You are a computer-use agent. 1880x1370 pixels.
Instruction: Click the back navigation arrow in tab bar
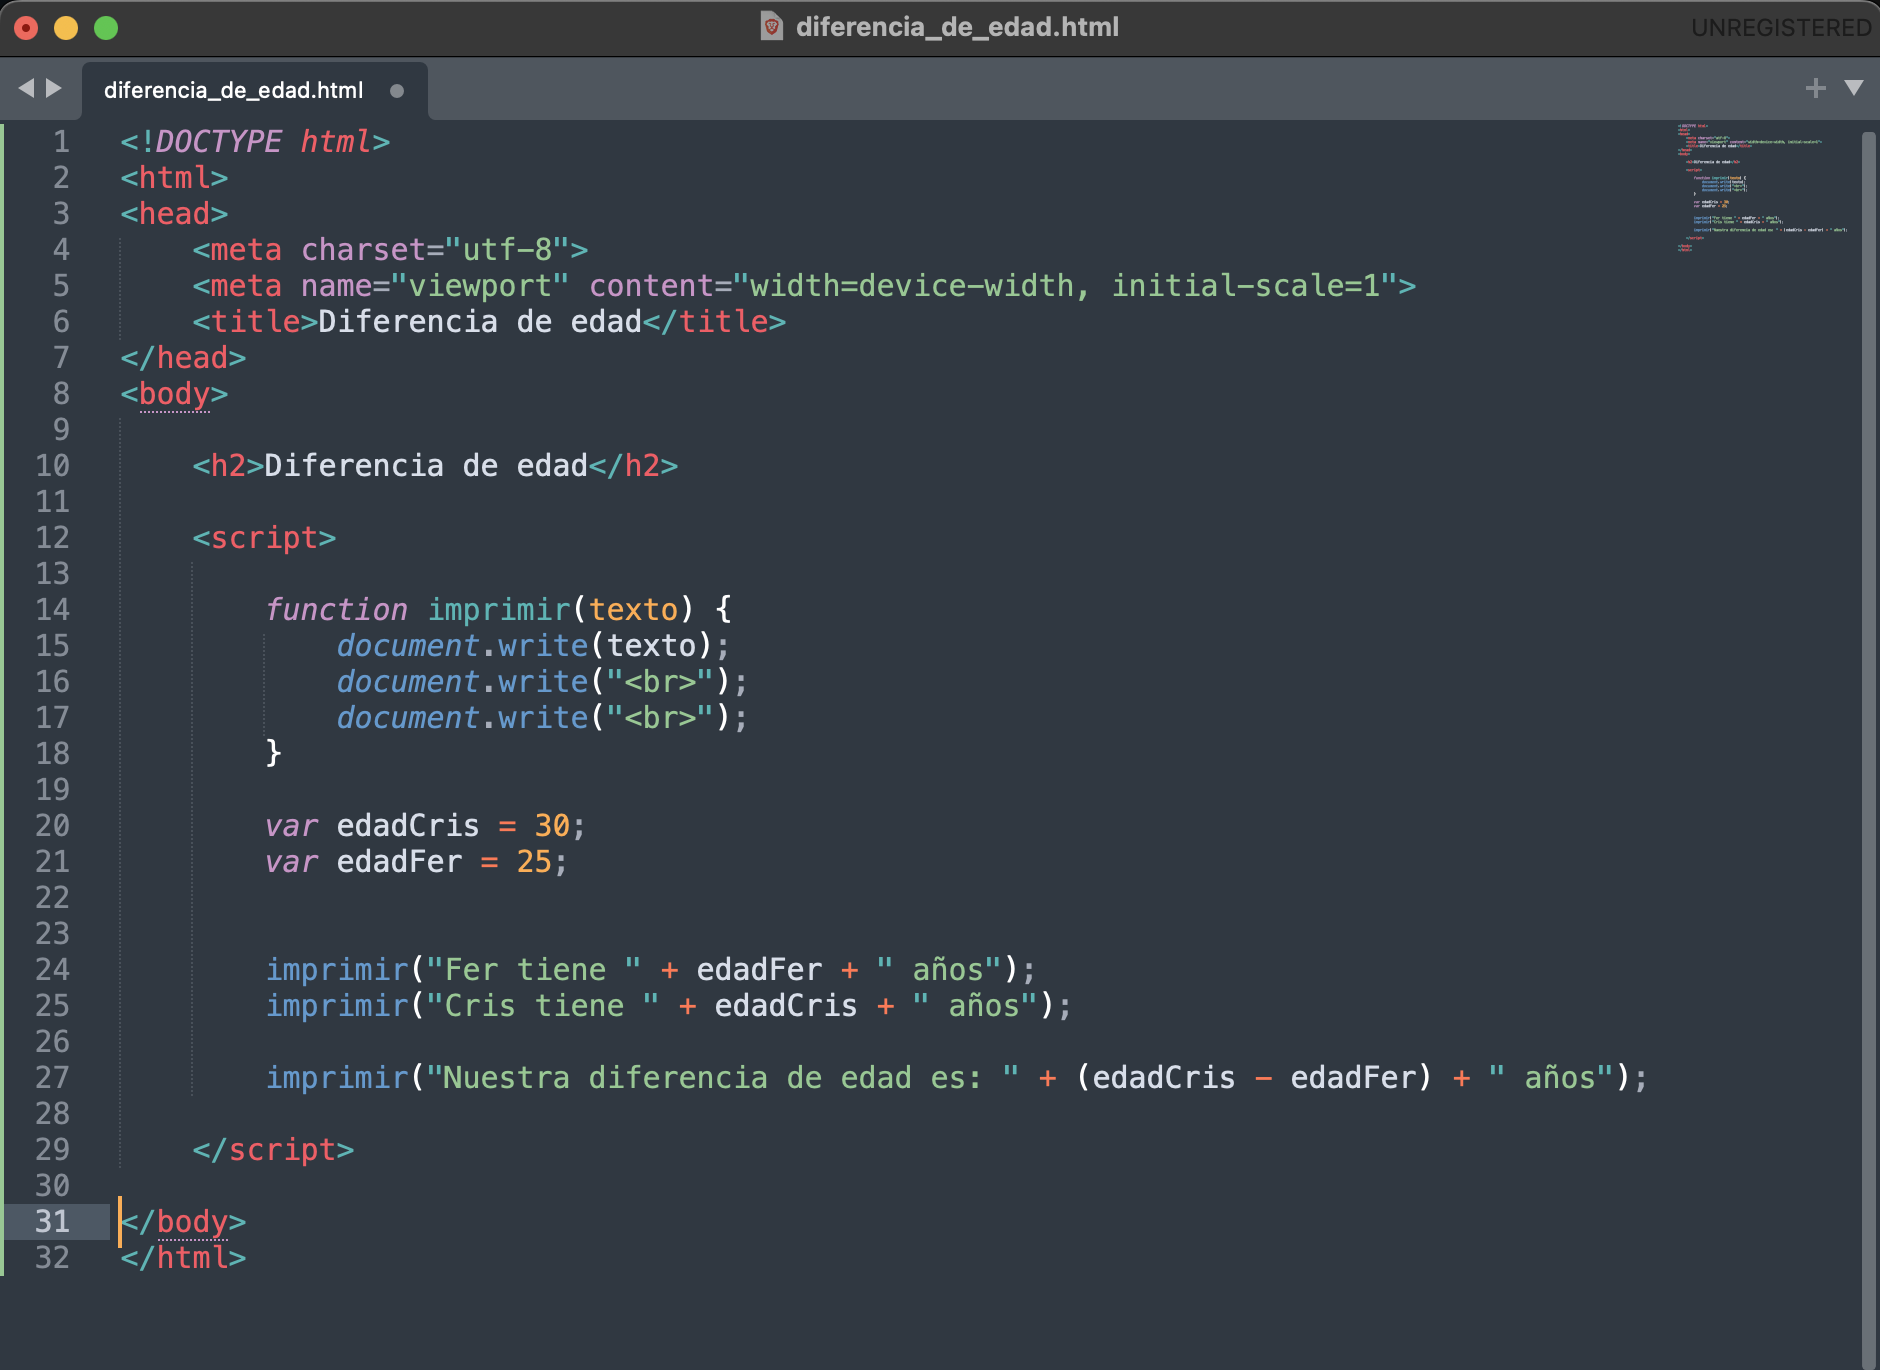tap(26, 88)
